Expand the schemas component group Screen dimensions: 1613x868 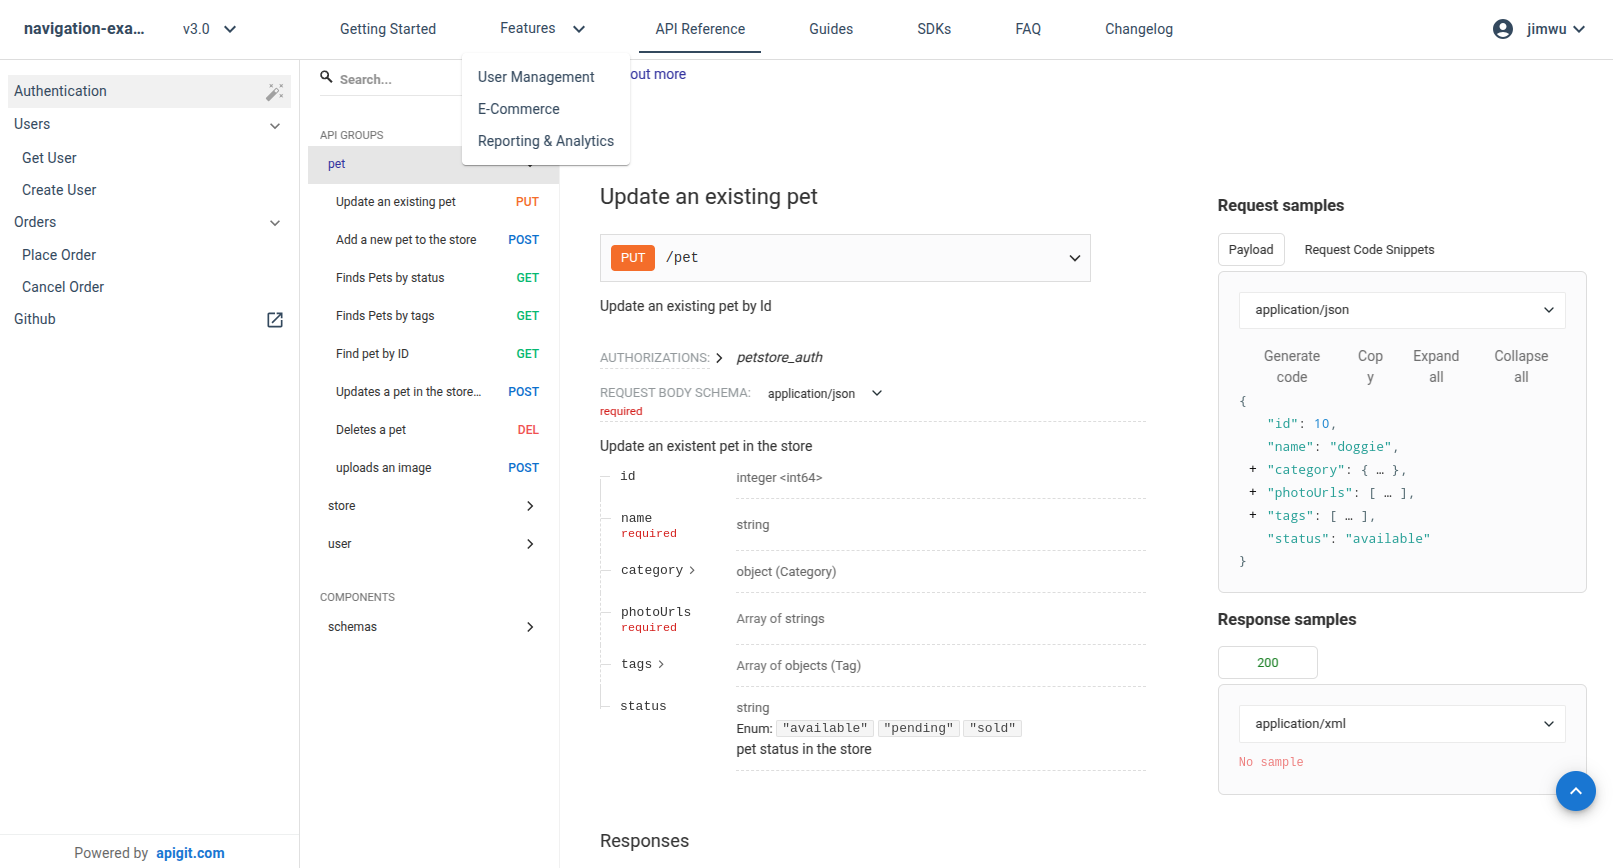[x=530, y=627]
